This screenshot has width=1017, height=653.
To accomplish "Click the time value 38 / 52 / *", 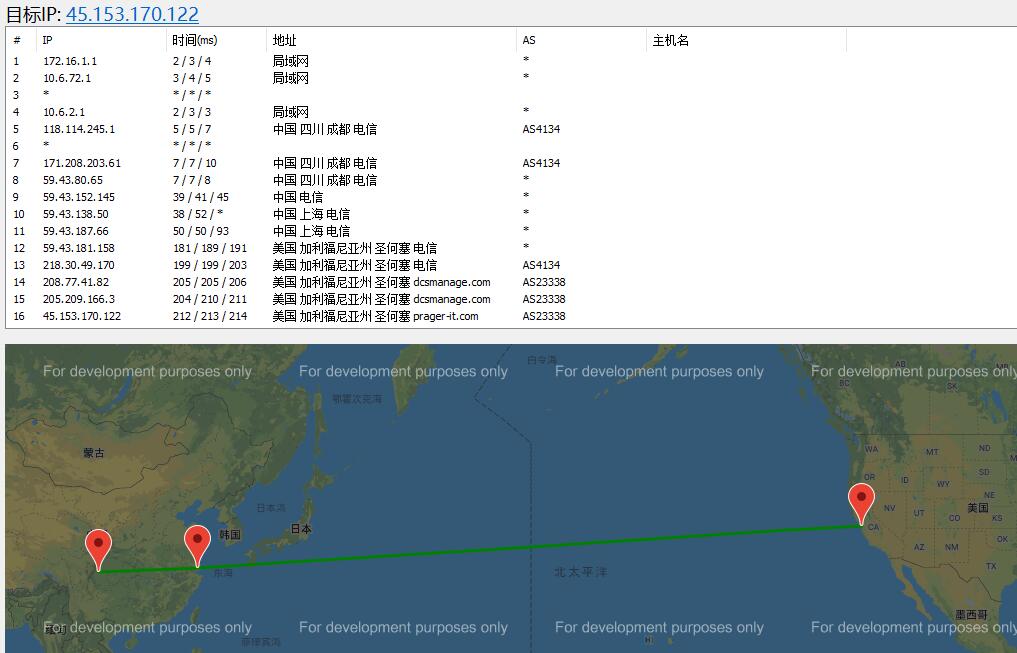I will click(x=198, y=214).
